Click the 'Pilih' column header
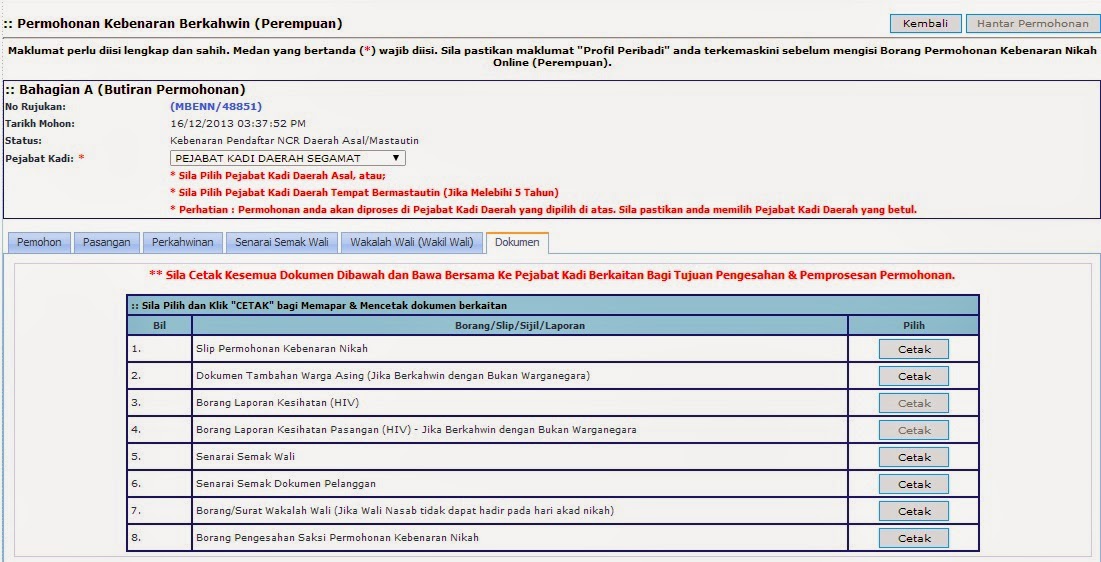Viewport: 1101px width, 562px height. coord(914,325)
